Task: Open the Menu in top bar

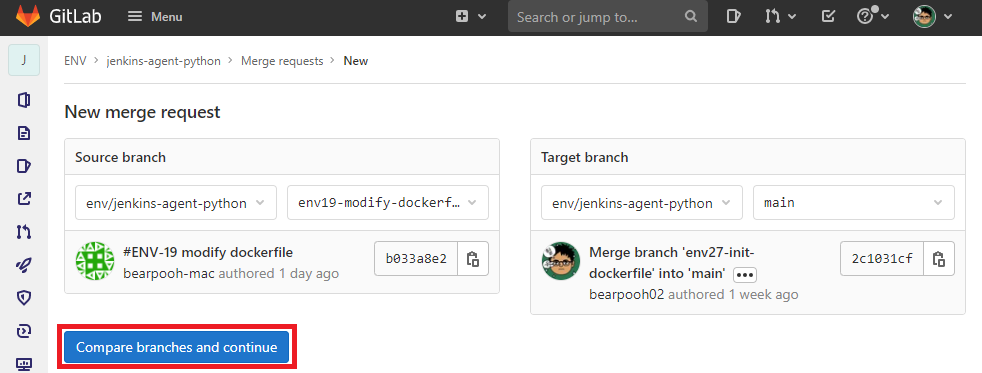Action: tap(155, 17)
